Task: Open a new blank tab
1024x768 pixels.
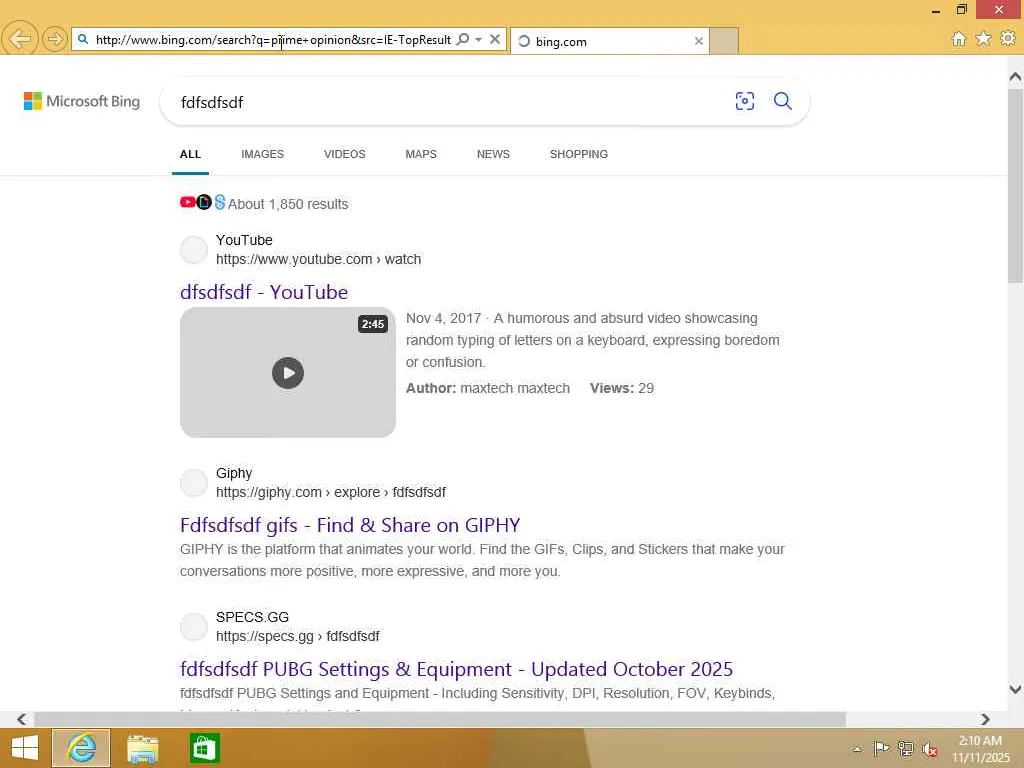Action: pos(724,41)
